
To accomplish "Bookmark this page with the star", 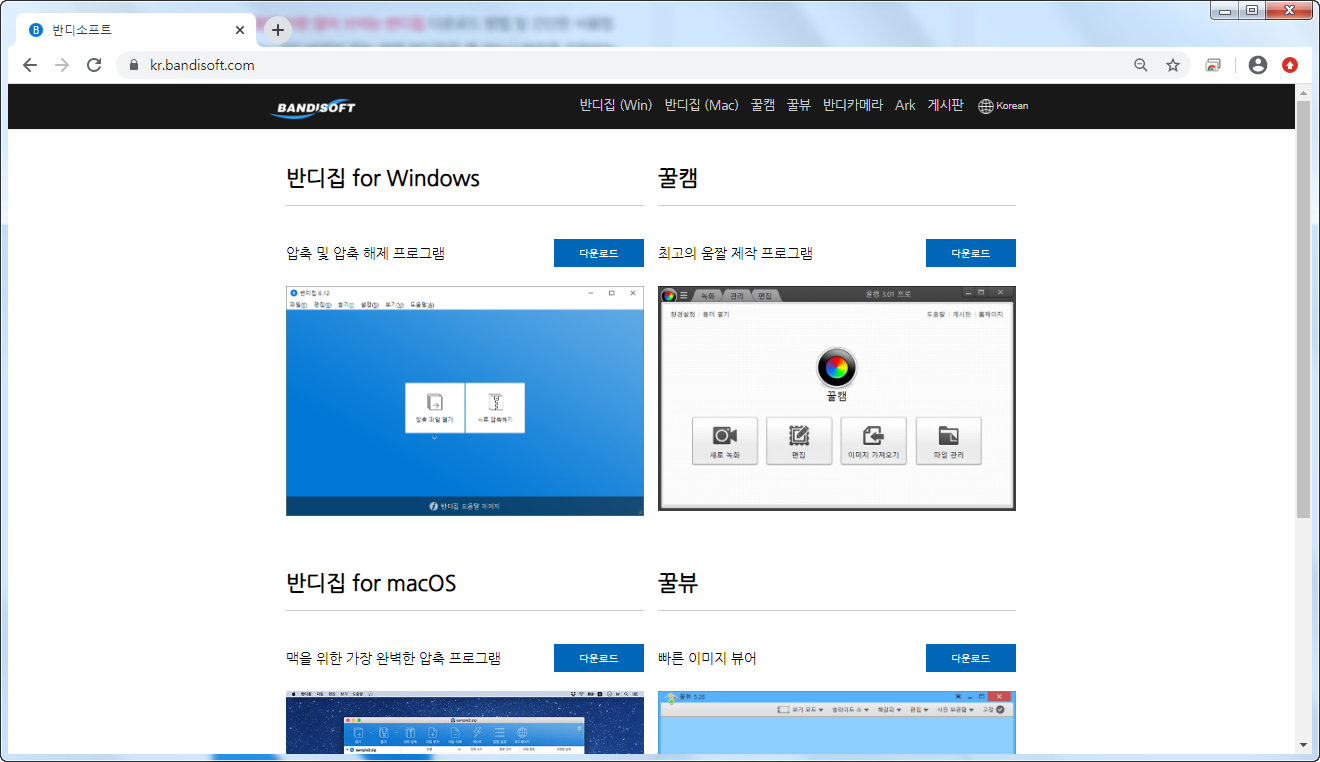I will click(1173, 65).
